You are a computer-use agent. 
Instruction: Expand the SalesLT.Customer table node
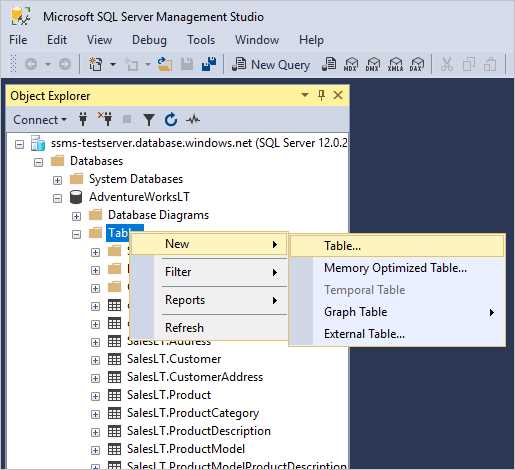95,360
